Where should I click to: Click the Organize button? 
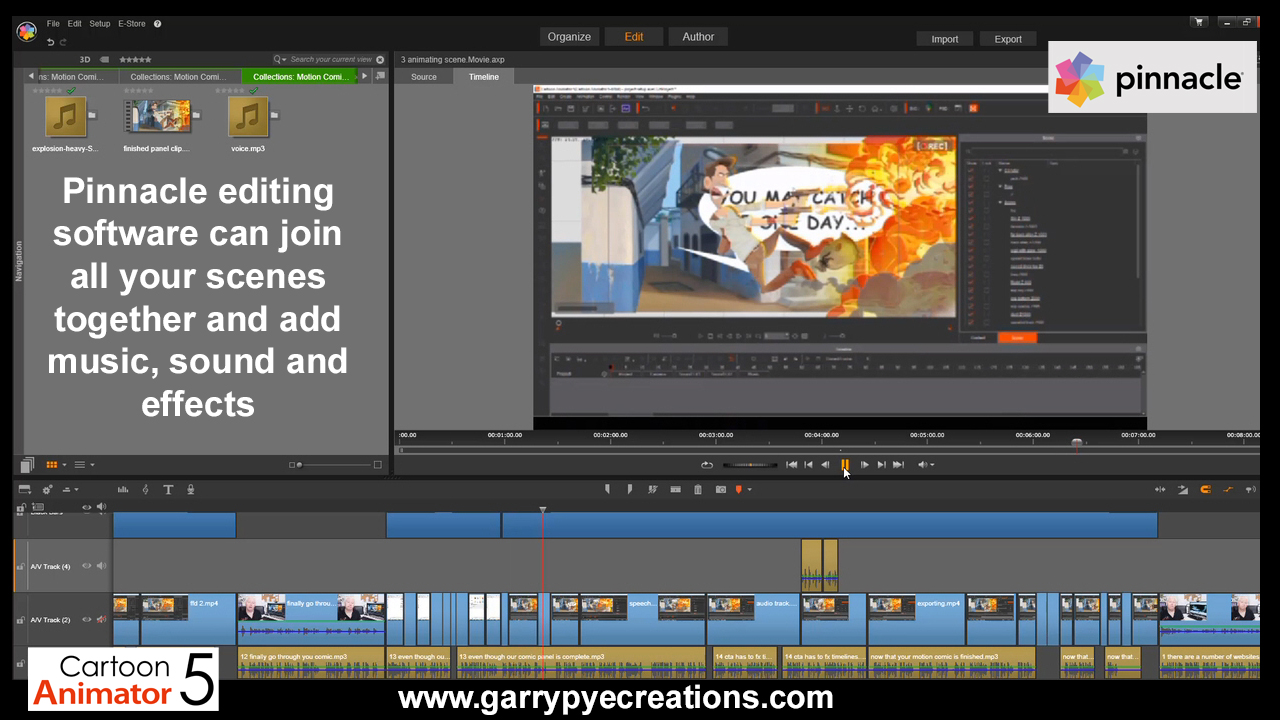click(x=569, y=37)
